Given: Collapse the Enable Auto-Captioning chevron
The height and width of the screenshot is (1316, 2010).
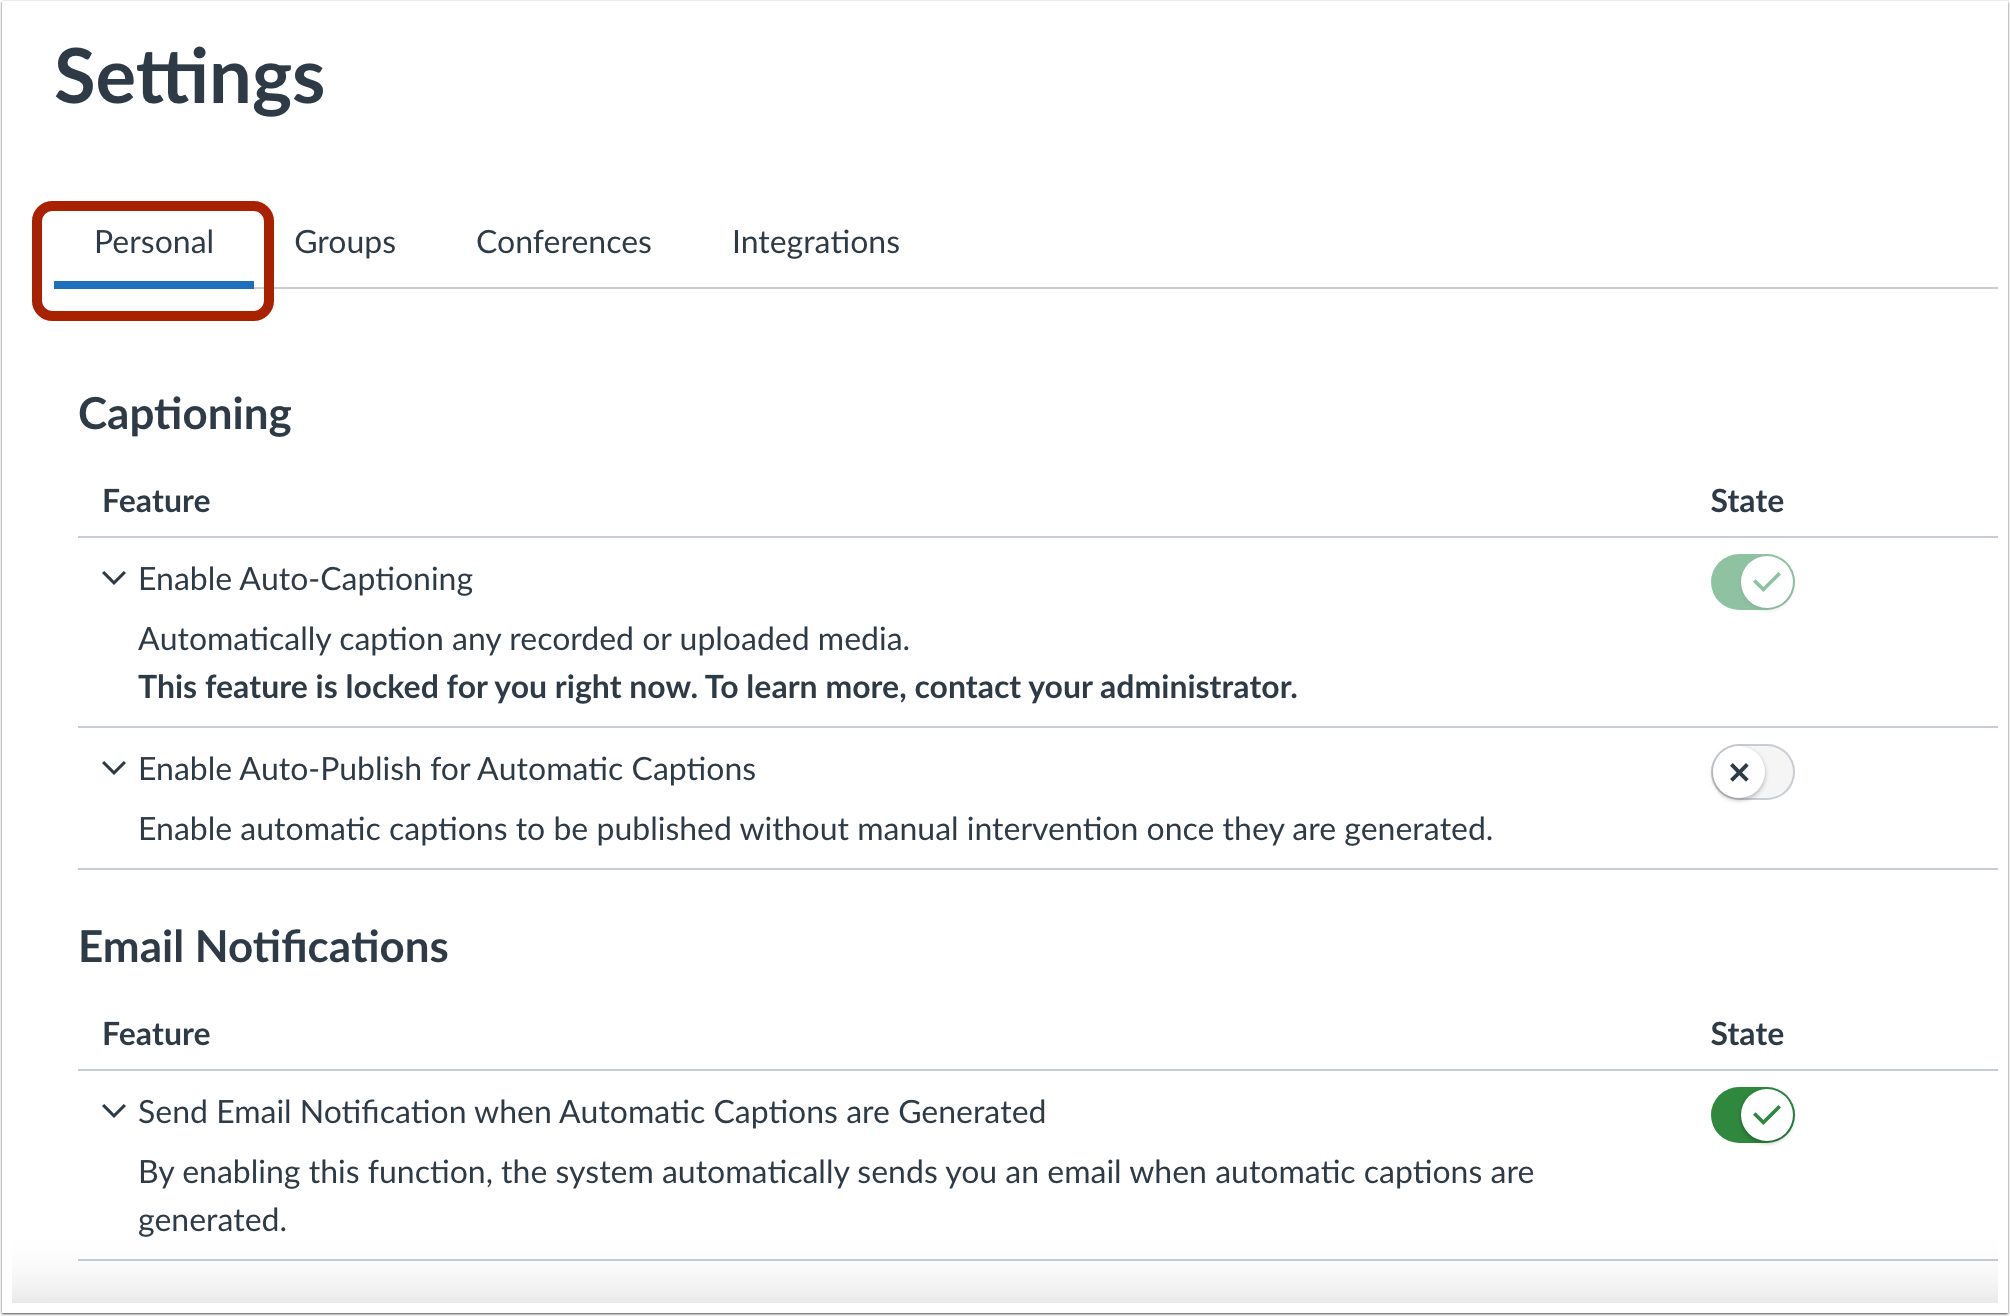Looking at the screenshot, I should point(114,579).
